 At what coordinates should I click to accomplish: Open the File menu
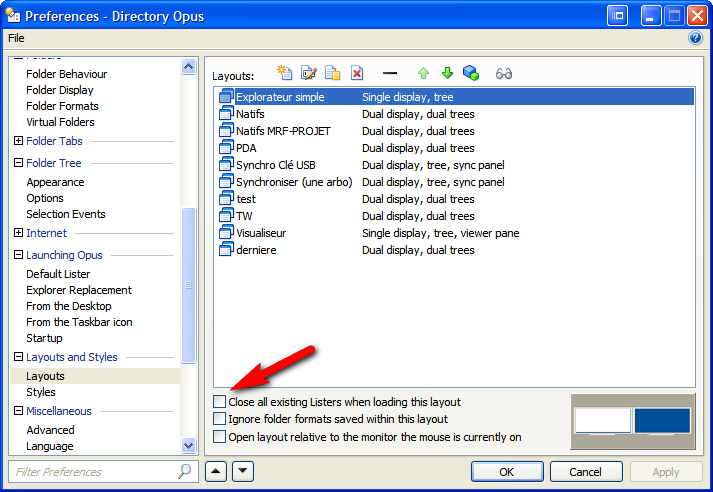(16, 38)
